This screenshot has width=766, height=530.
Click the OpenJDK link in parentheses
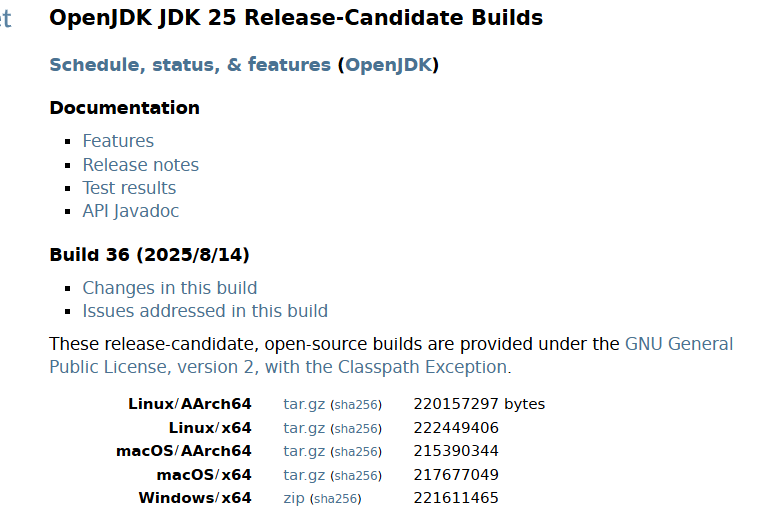[x=388, y=65]
